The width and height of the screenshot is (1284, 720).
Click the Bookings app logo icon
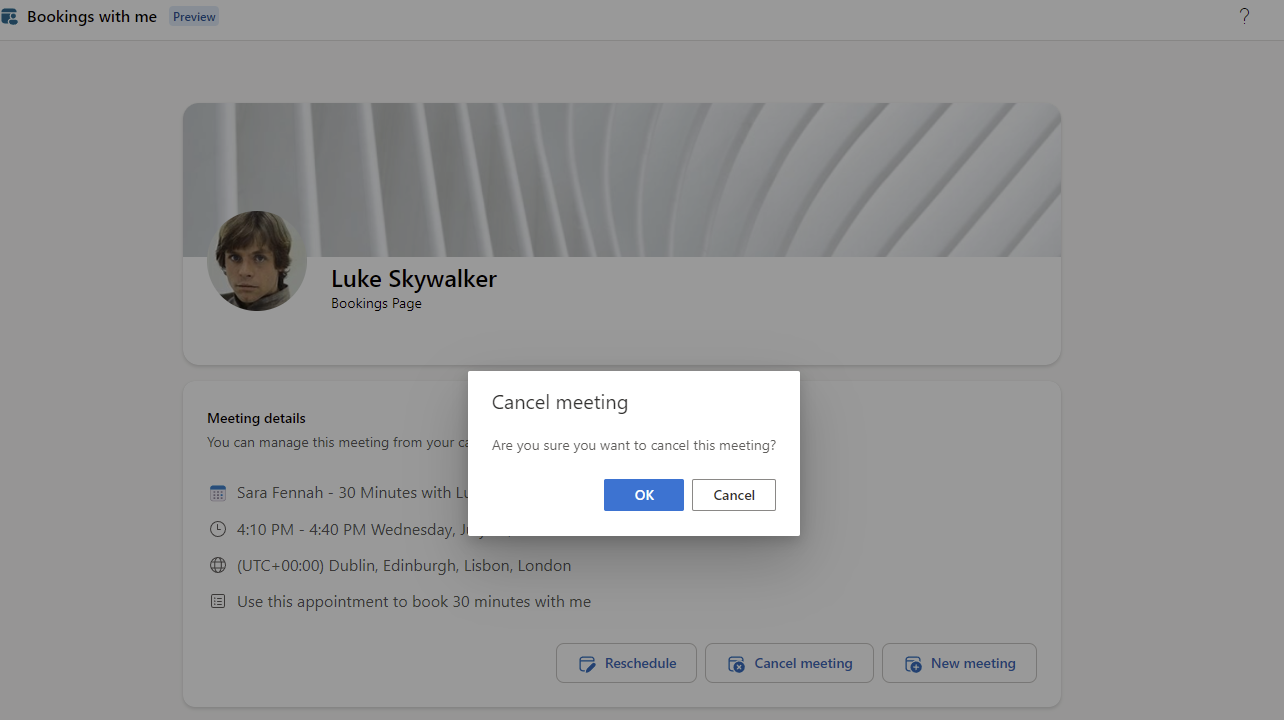click(x=10, y=17)
